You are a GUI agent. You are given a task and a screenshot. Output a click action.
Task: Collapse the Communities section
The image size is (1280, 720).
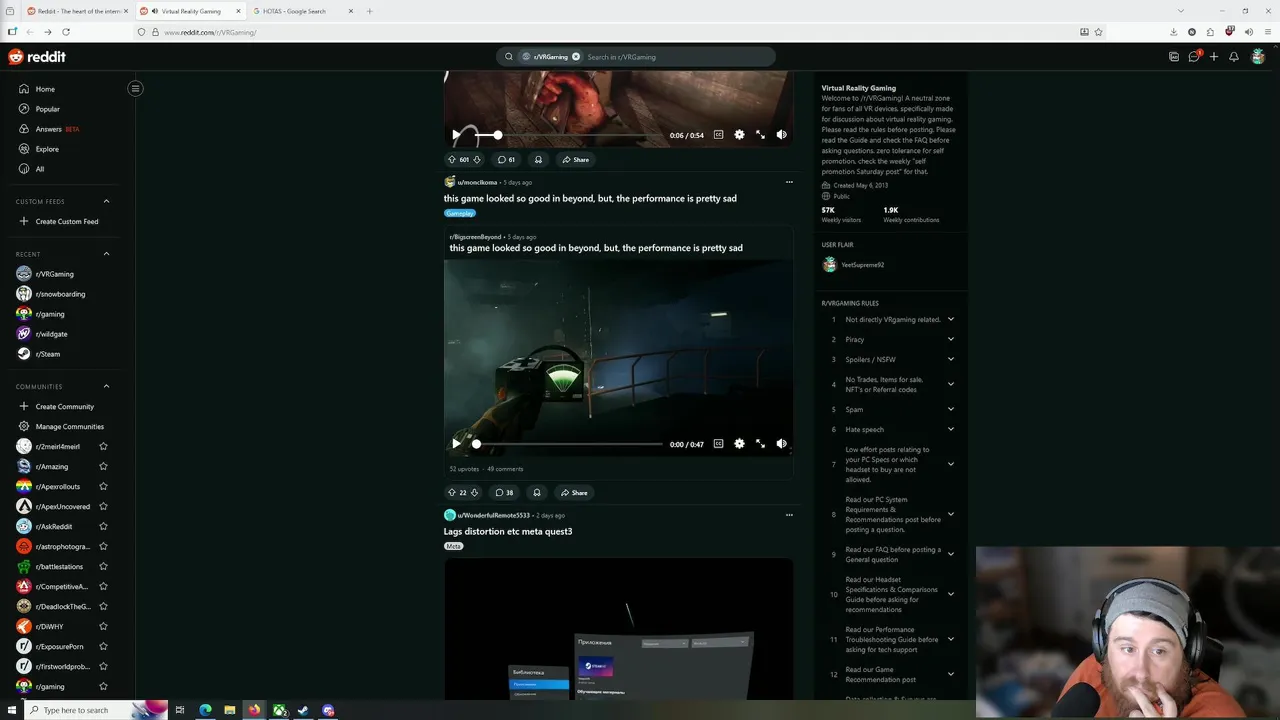106,386
